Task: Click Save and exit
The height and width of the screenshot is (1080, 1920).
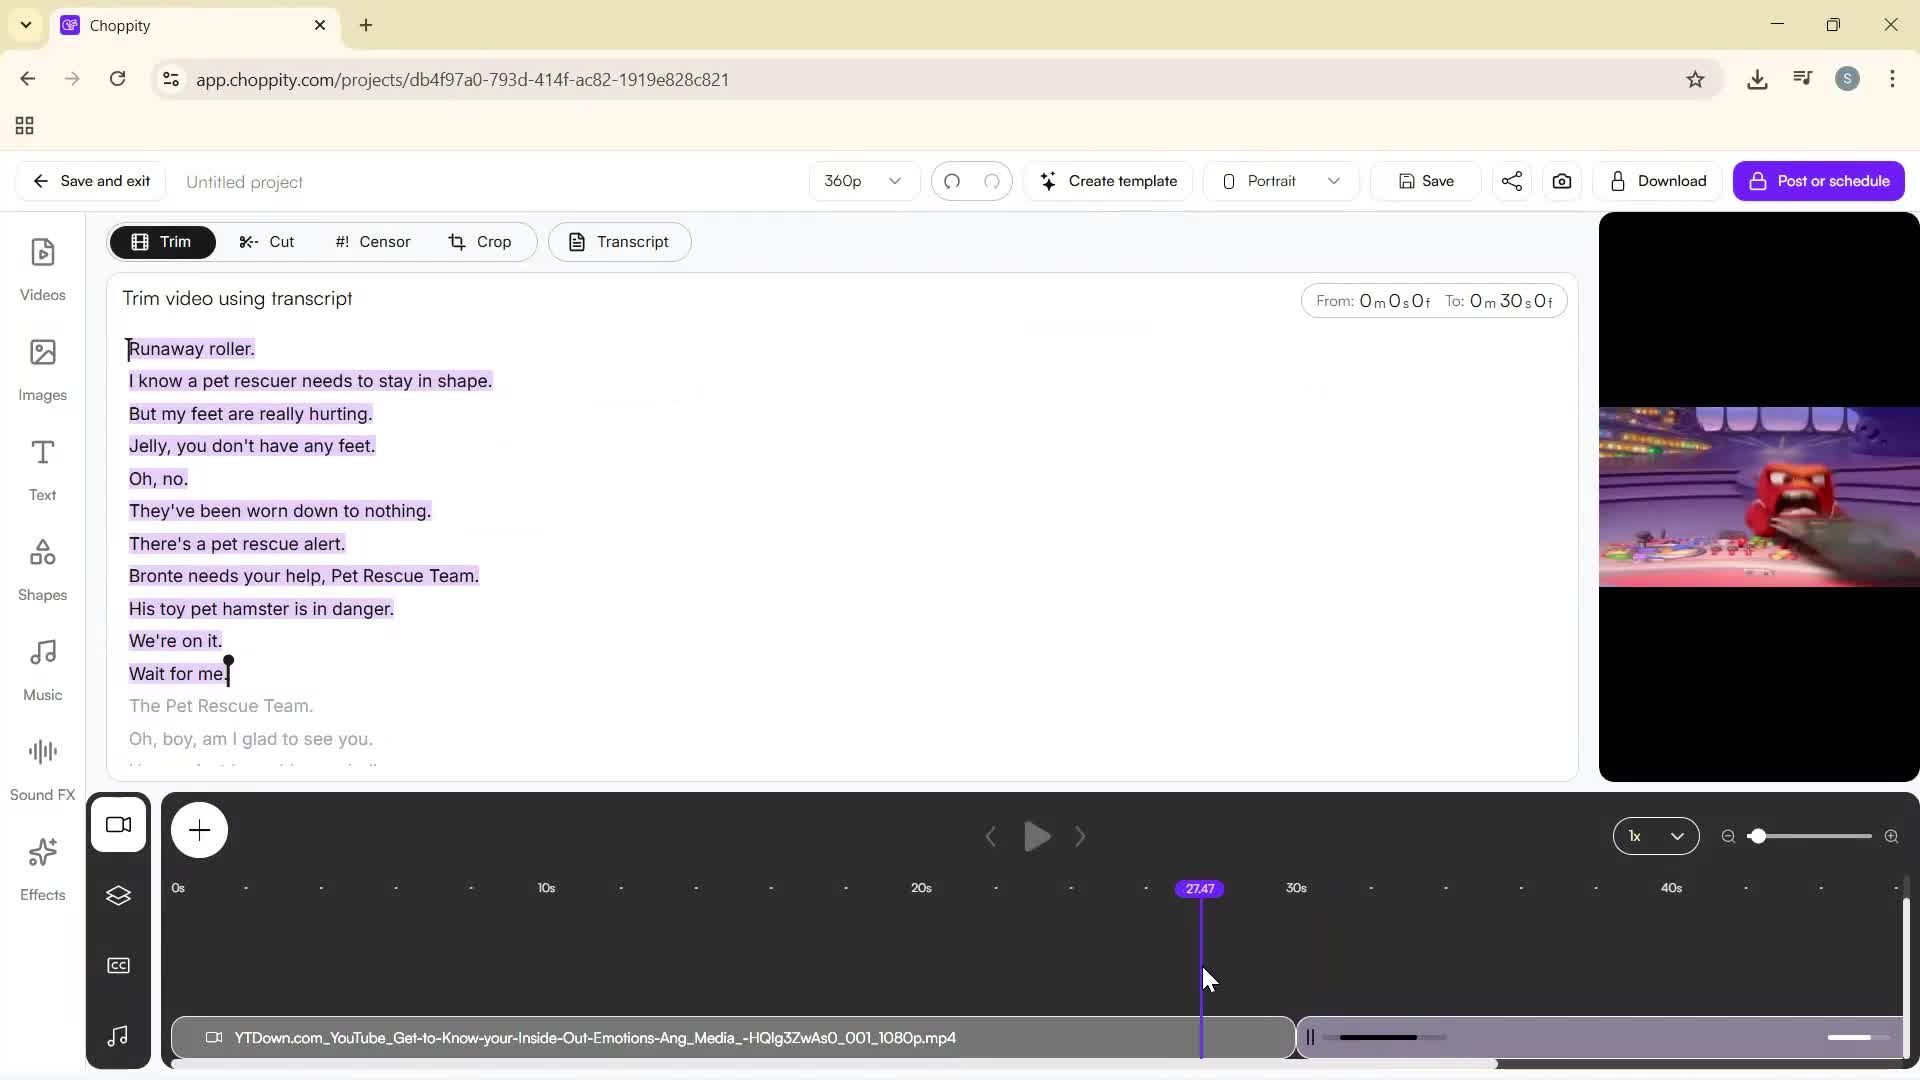Action: pos(90,181)
